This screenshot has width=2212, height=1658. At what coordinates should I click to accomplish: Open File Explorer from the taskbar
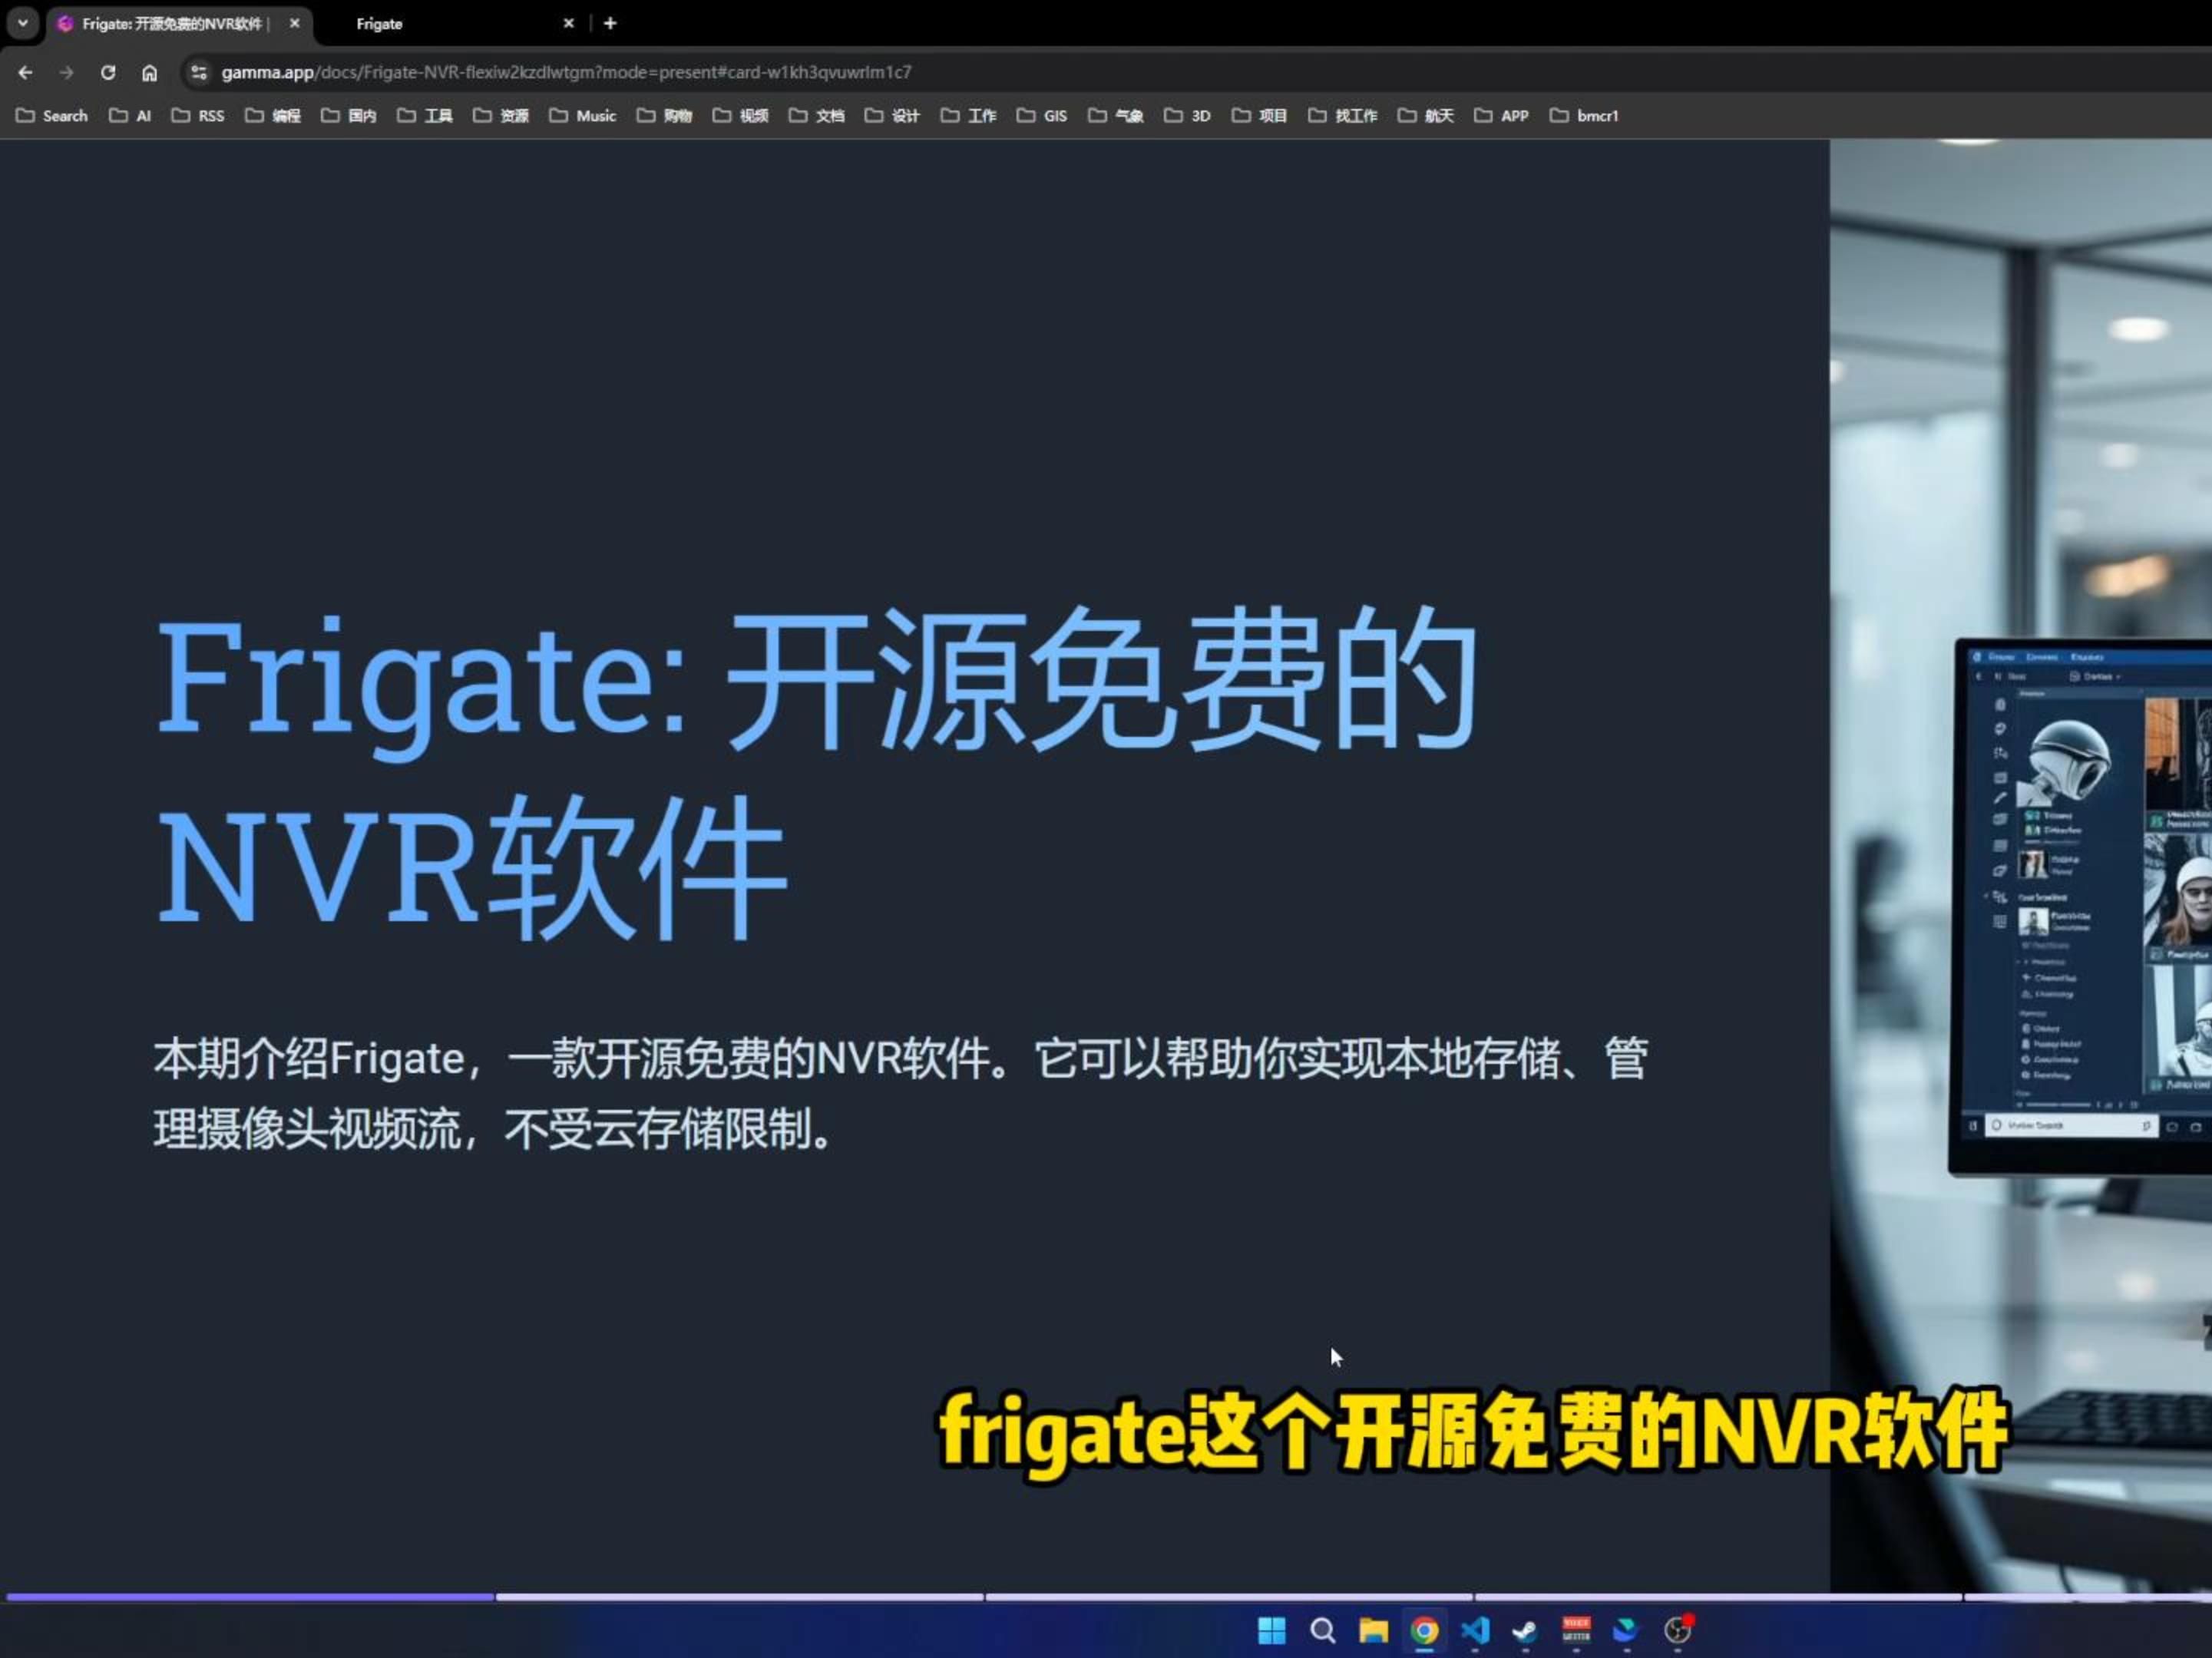click(1373, 1631)
